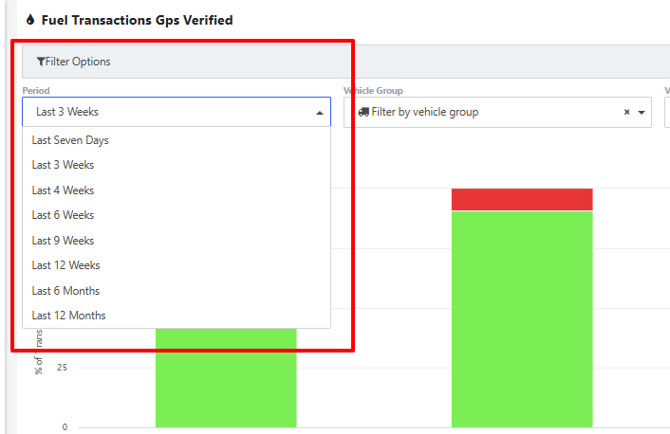Select the Last 12 Months option

tap(69, 315)
